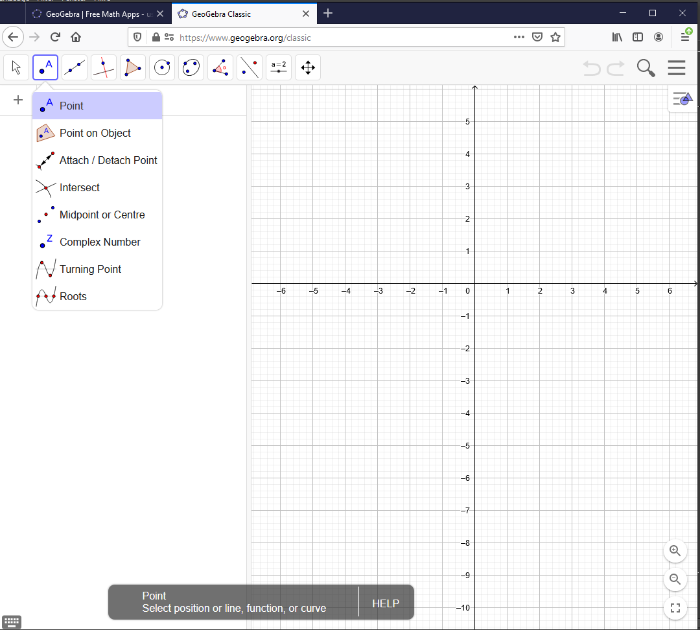700x630 pixels.
Task: Switch to GeoGebra Classic tab
Action: 239,14
